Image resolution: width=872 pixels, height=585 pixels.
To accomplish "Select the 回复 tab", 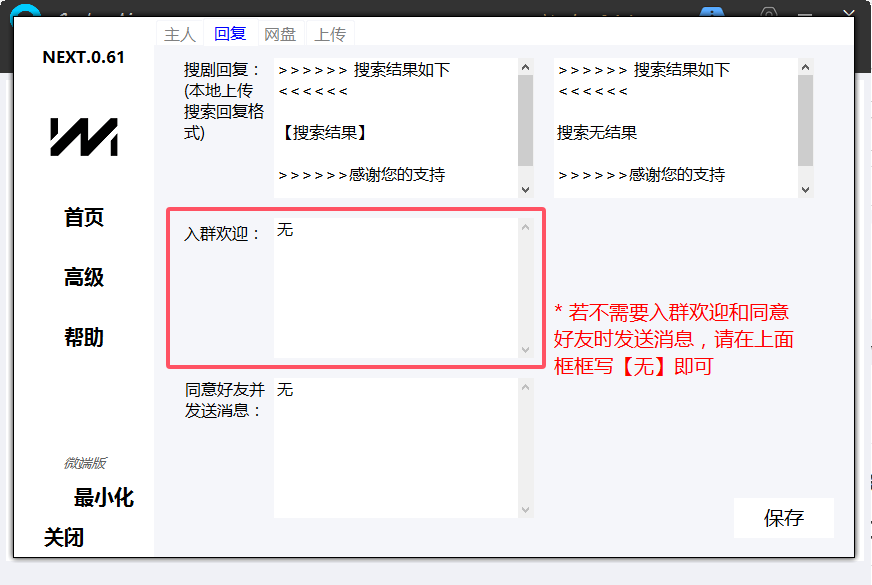I will coord(230,33).
